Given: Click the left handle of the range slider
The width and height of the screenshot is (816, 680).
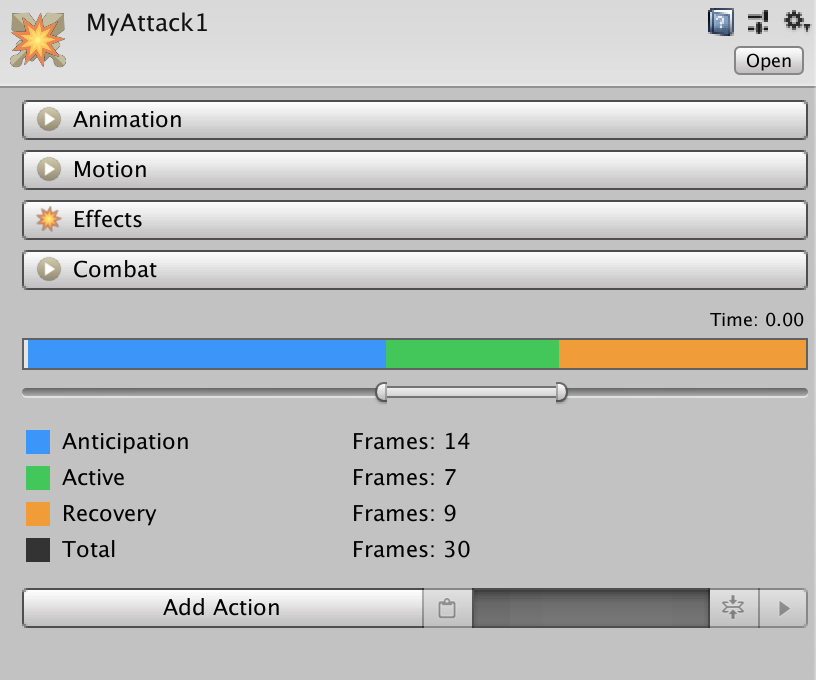Looking at the screenshot, I should tap(381, 392).
